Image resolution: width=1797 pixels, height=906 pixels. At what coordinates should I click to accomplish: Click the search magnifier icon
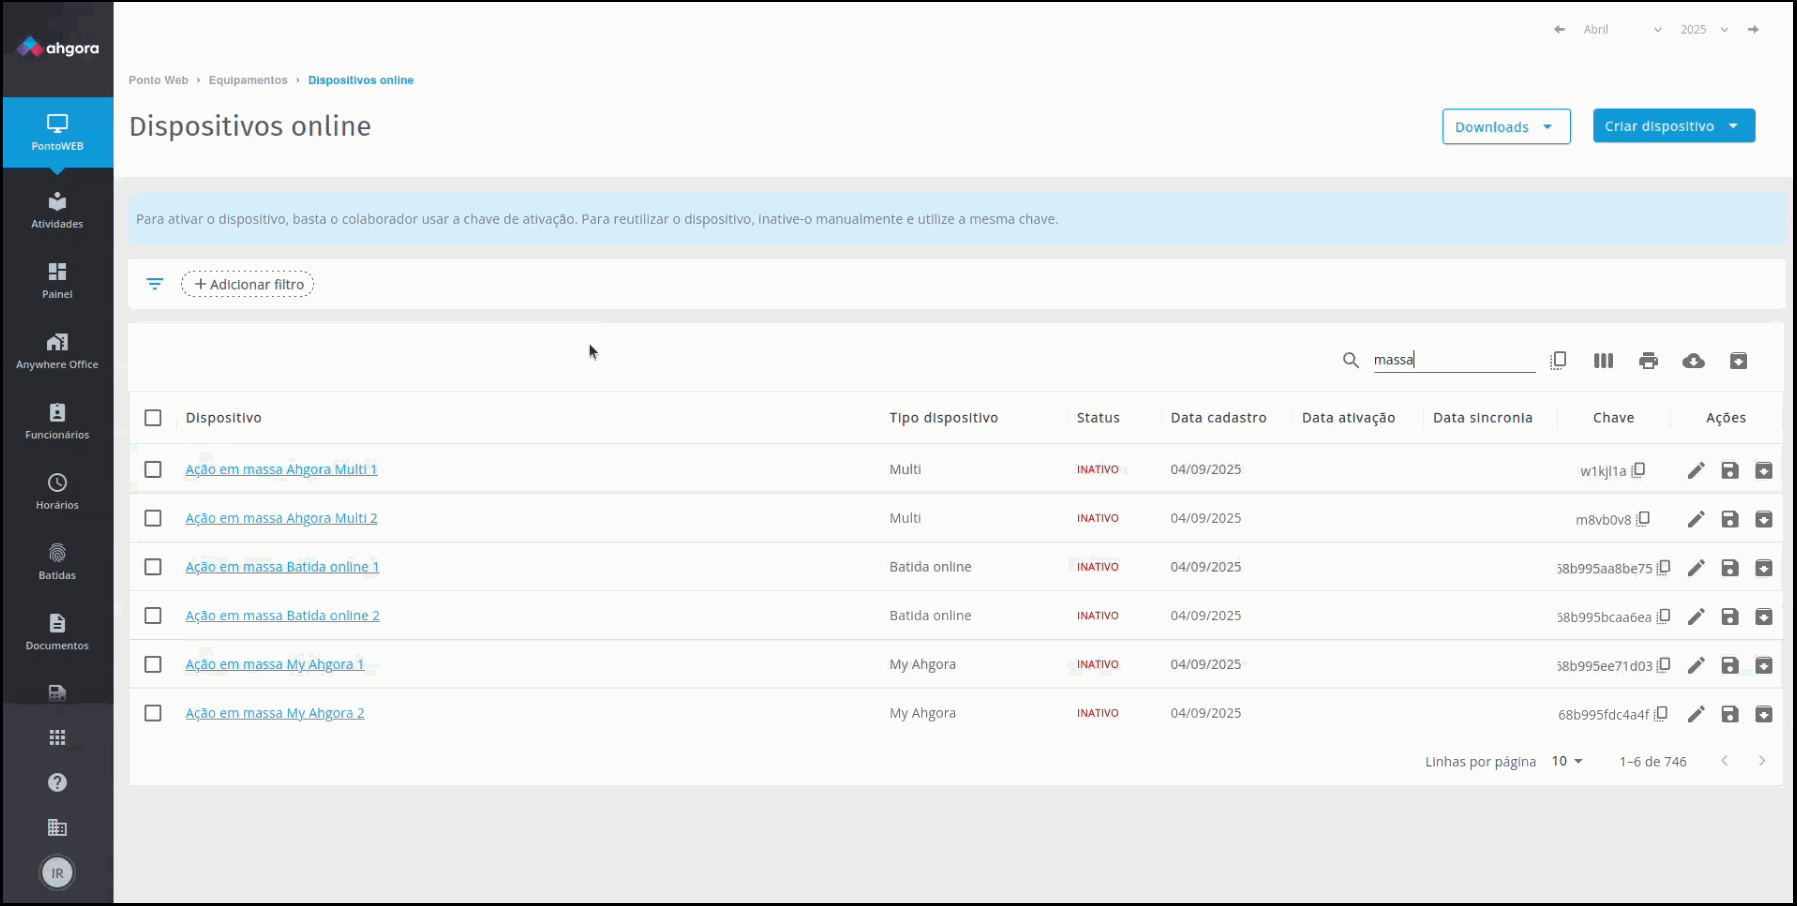1351,360
